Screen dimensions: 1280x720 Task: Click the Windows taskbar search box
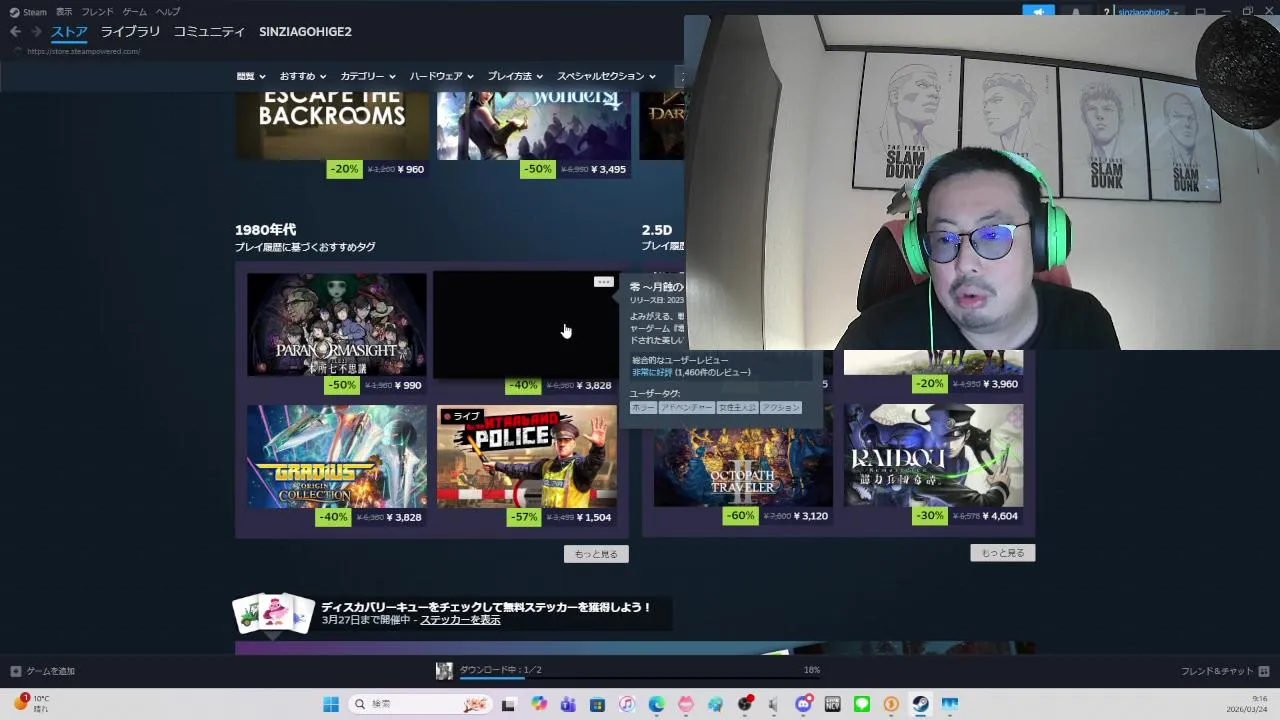point(420,704)
